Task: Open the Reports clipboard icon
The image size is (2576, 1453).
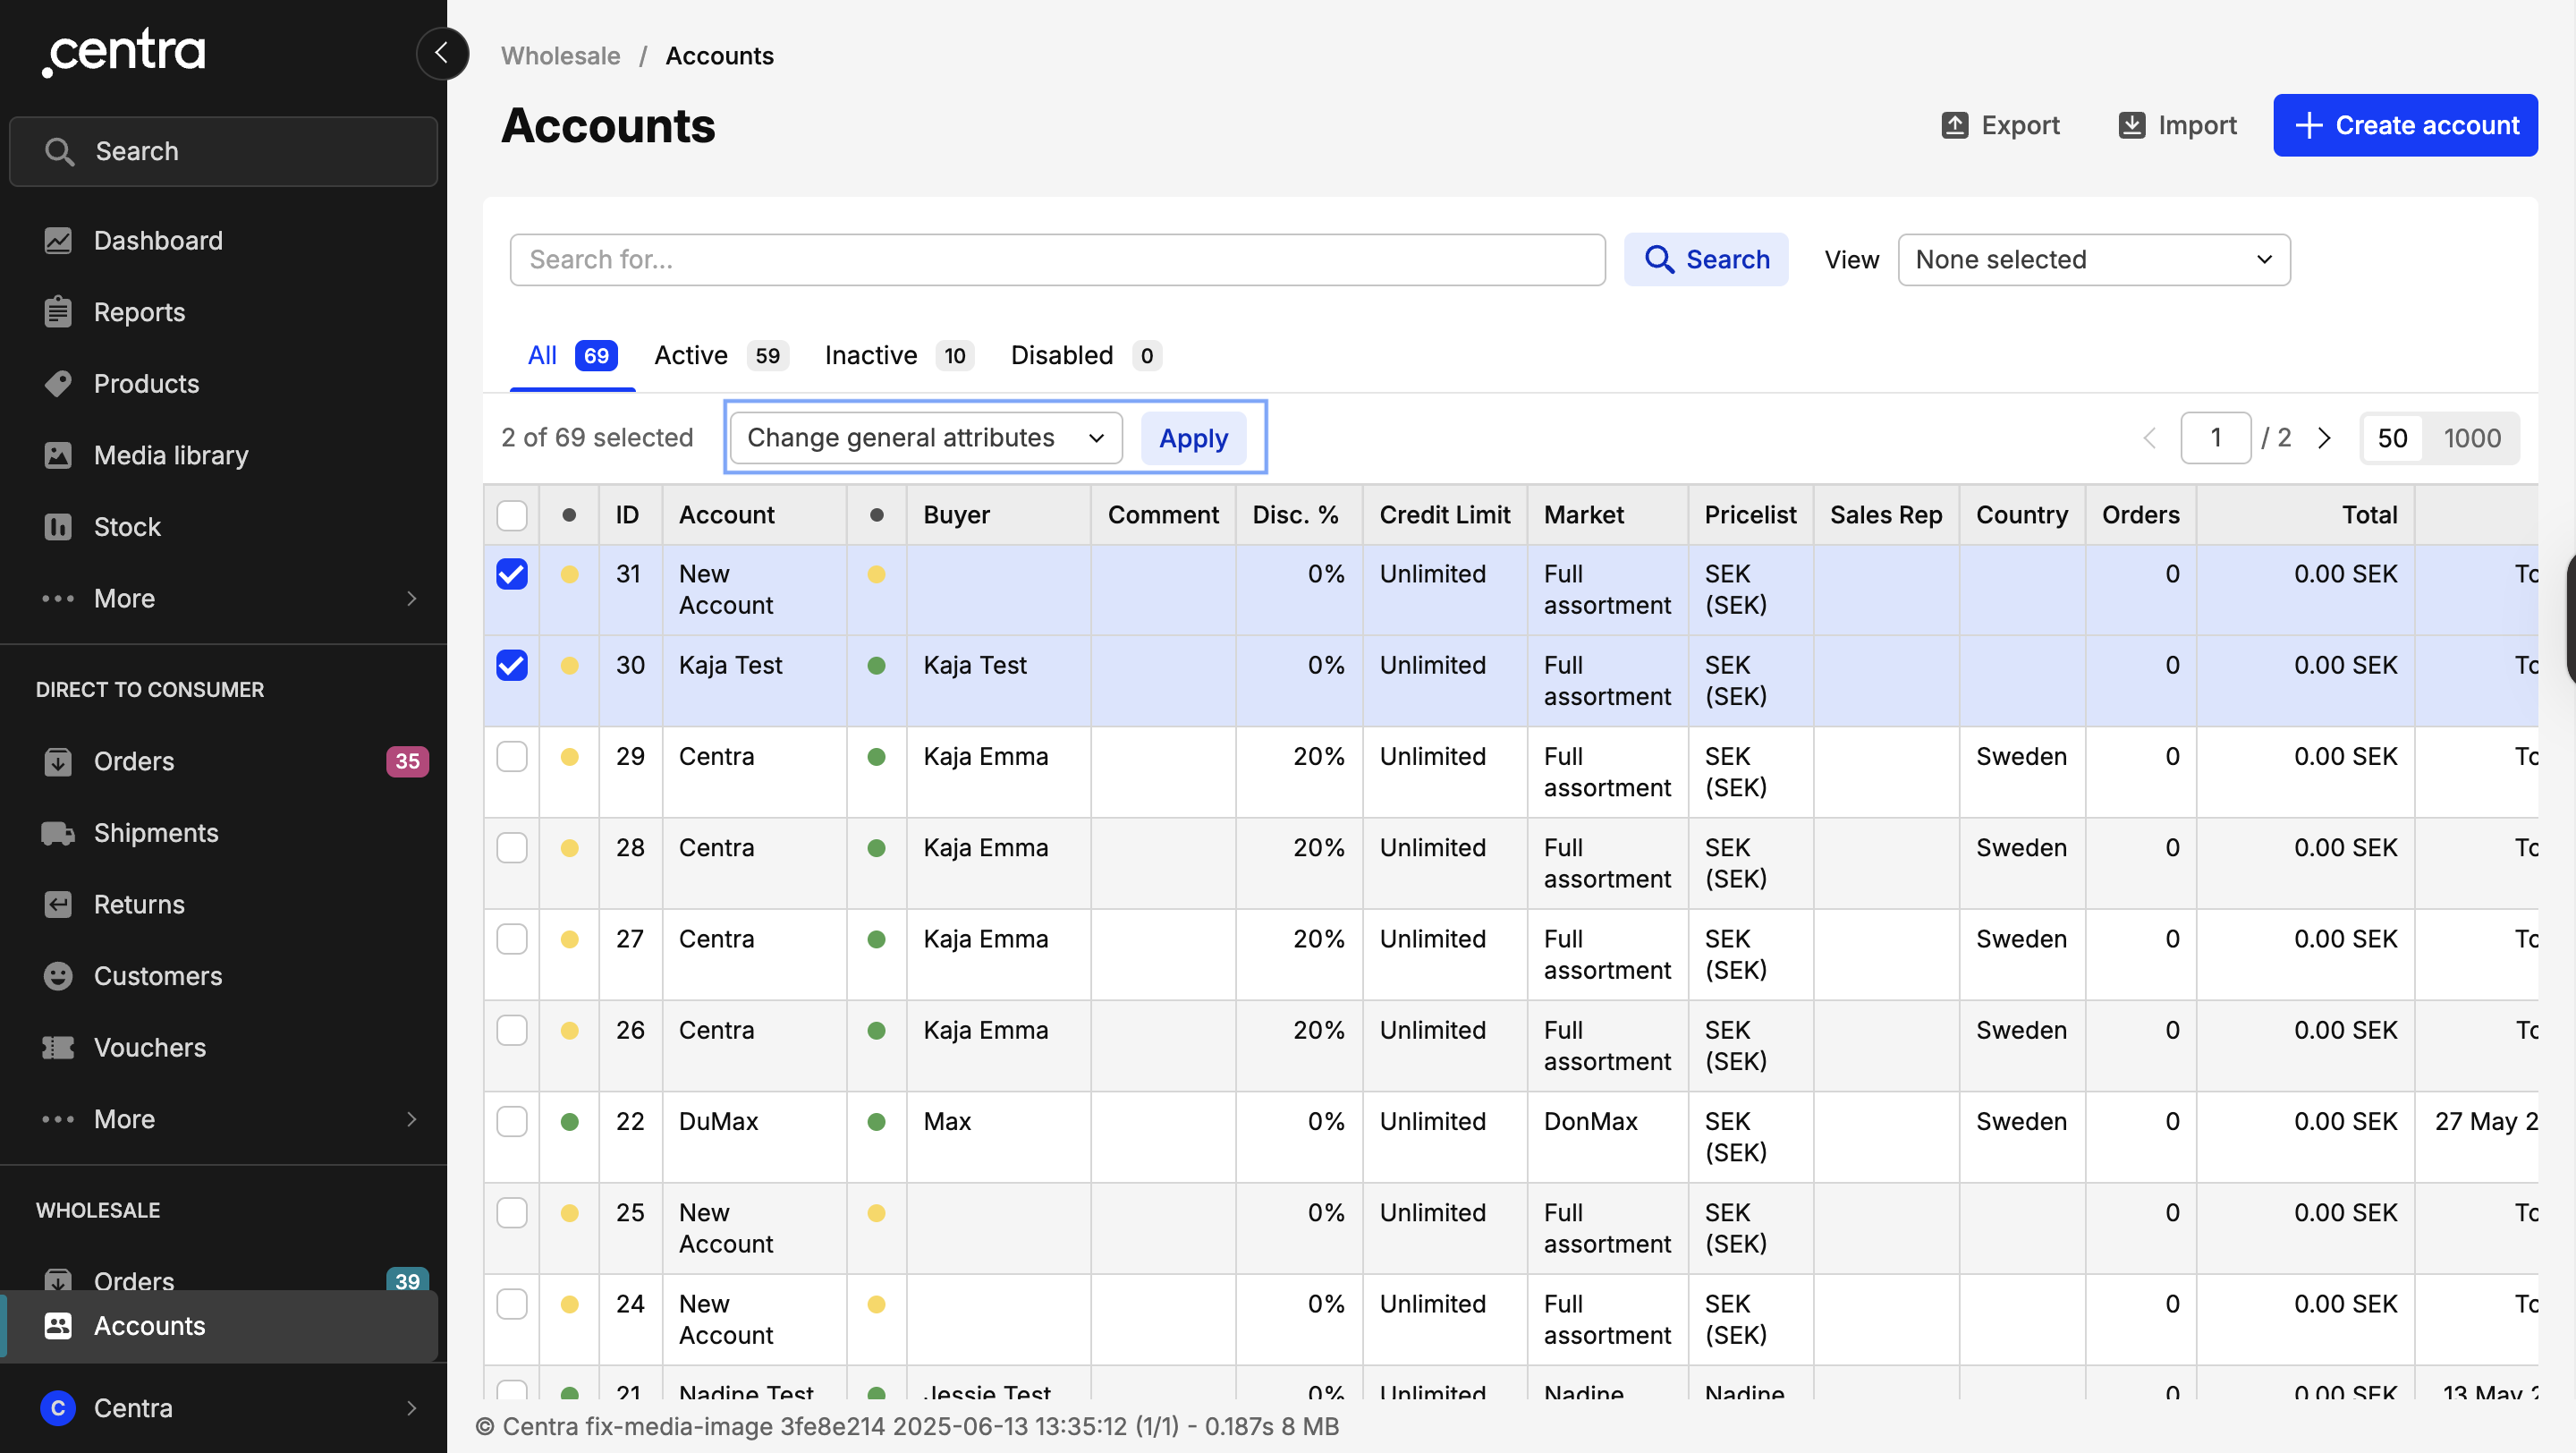Action: (x=58, y=312)
